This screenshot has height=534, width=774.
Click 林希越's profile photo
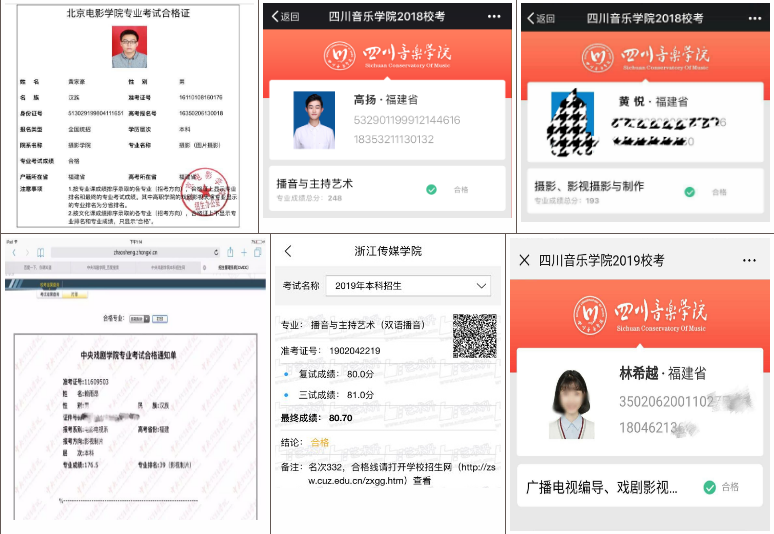[572, 404]
